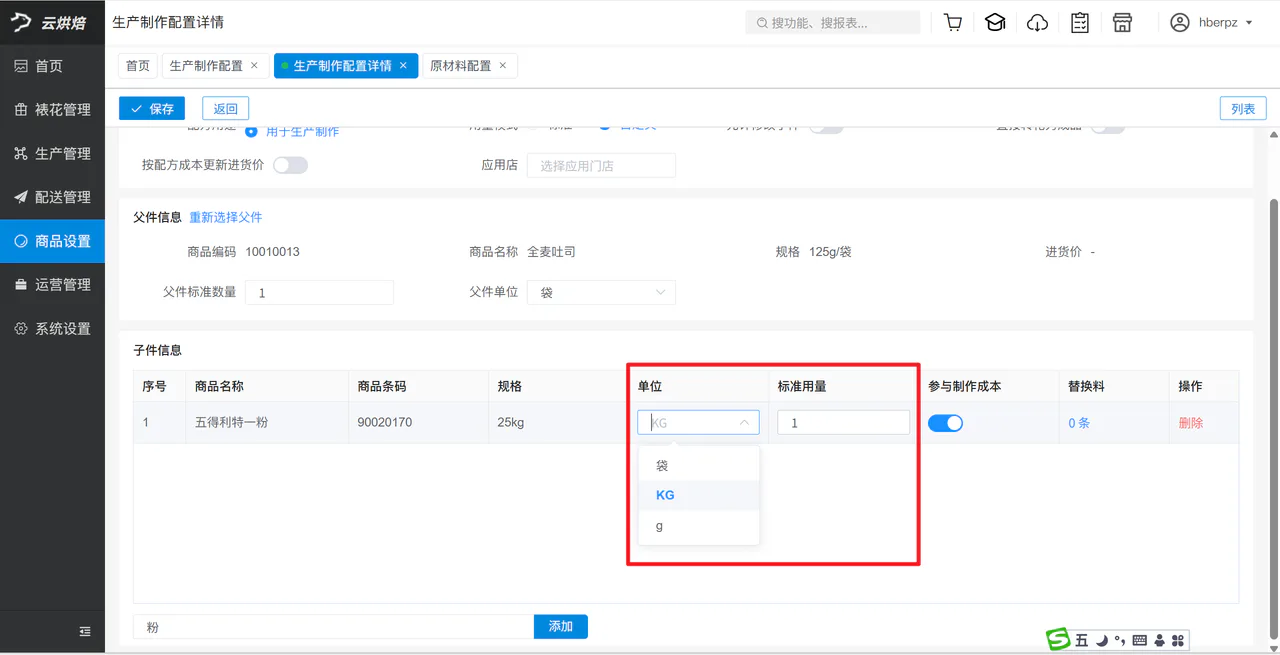1280x655 pixels.
Task: Click the 标准用量 input field
Action: (x=844, y=423)
